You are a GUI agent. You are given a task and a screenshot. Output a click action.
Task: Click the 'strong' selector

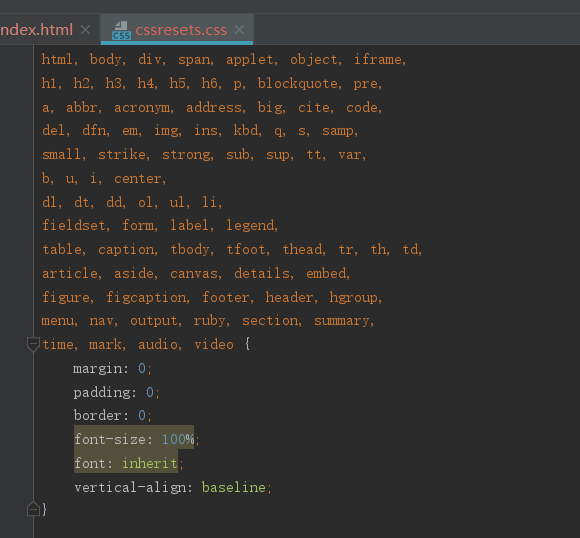[186, 154]
